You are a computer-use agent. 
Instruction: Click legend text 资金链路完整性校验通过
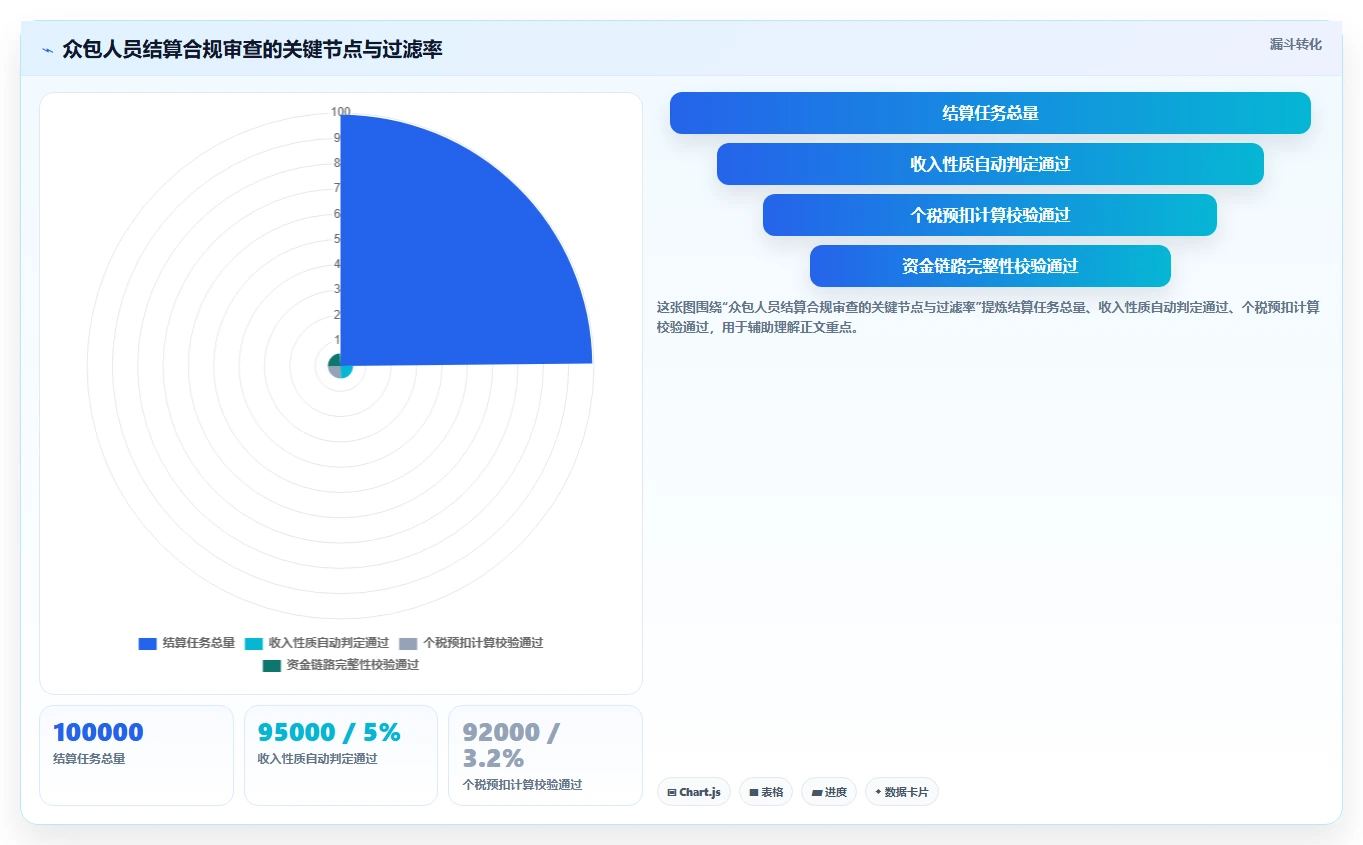point(353,665)
